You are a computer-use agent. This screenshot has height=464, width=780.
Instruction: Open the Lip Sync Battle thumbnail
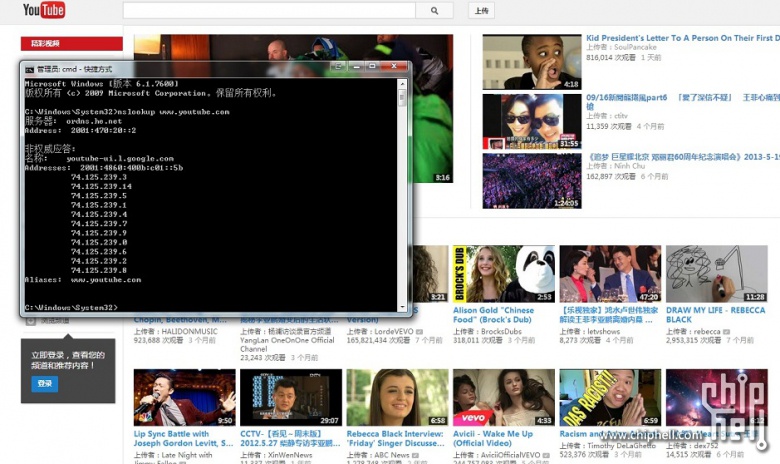pos(185,397)
